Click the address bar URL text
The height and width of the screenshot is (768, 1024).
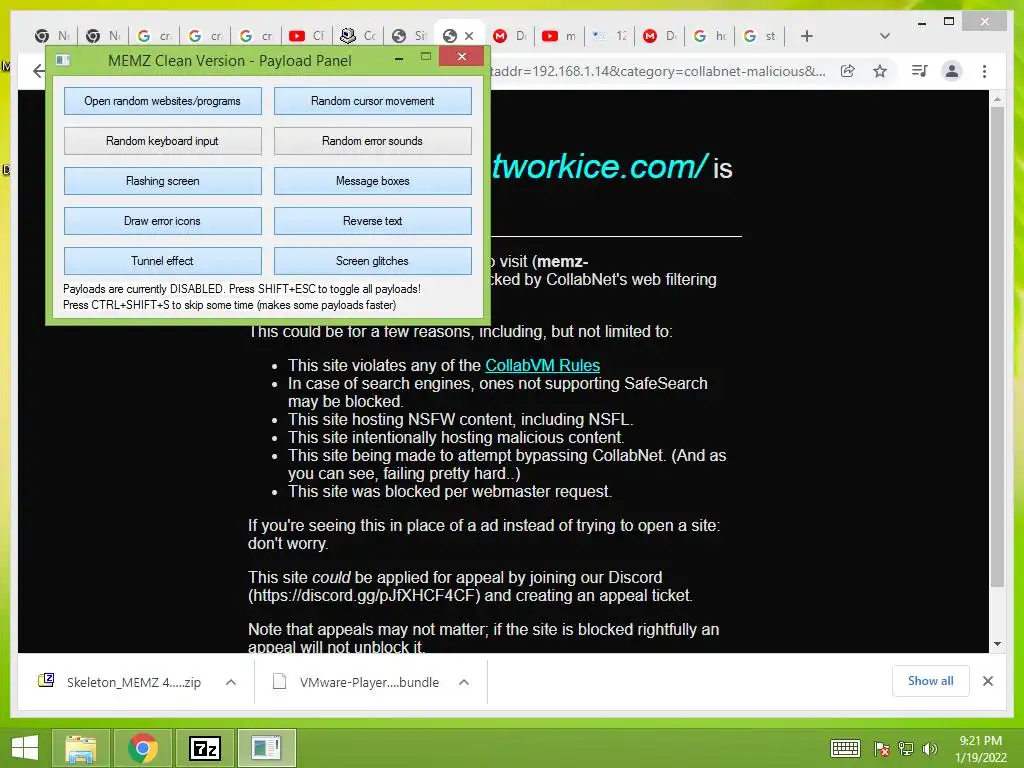click(658, 71)
